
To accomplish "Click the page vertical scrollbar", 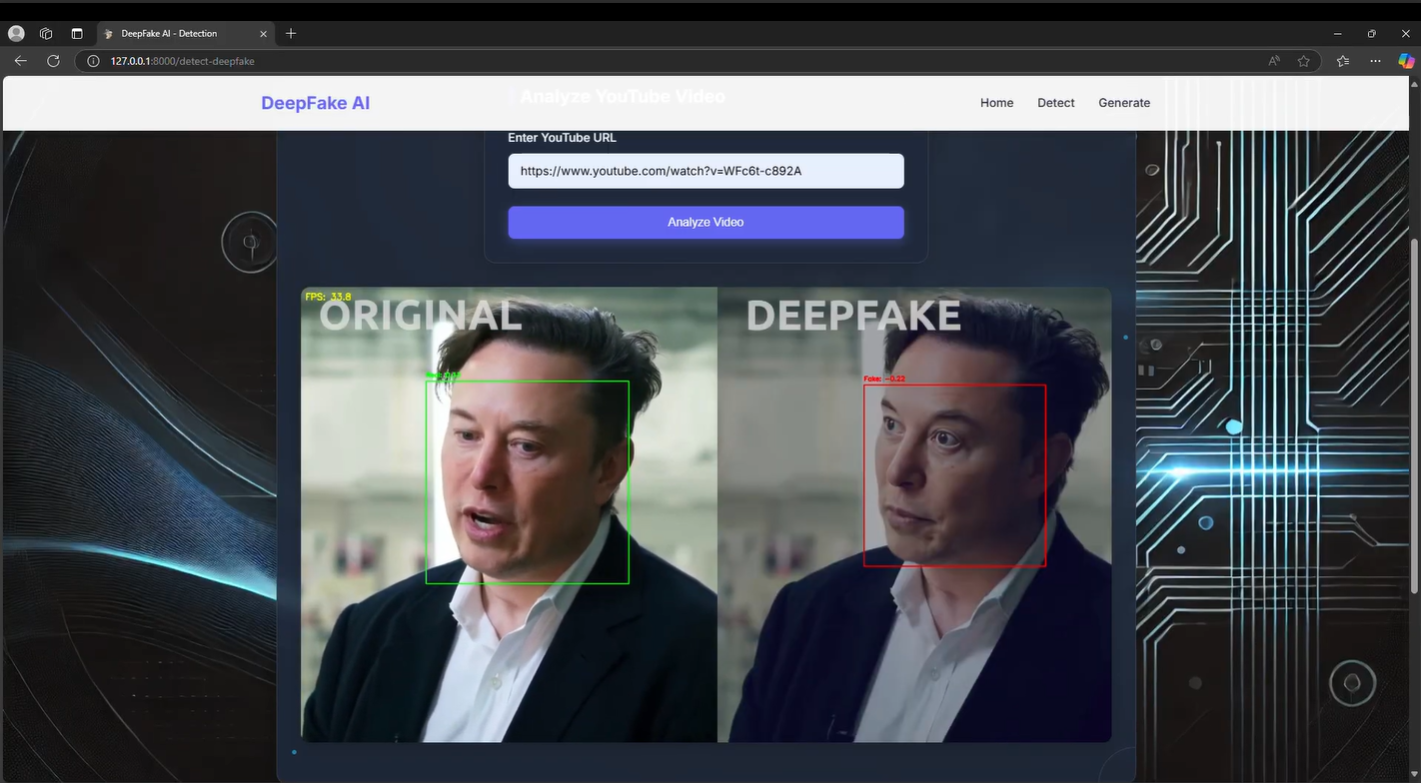I will click(x=1414, y=416).
